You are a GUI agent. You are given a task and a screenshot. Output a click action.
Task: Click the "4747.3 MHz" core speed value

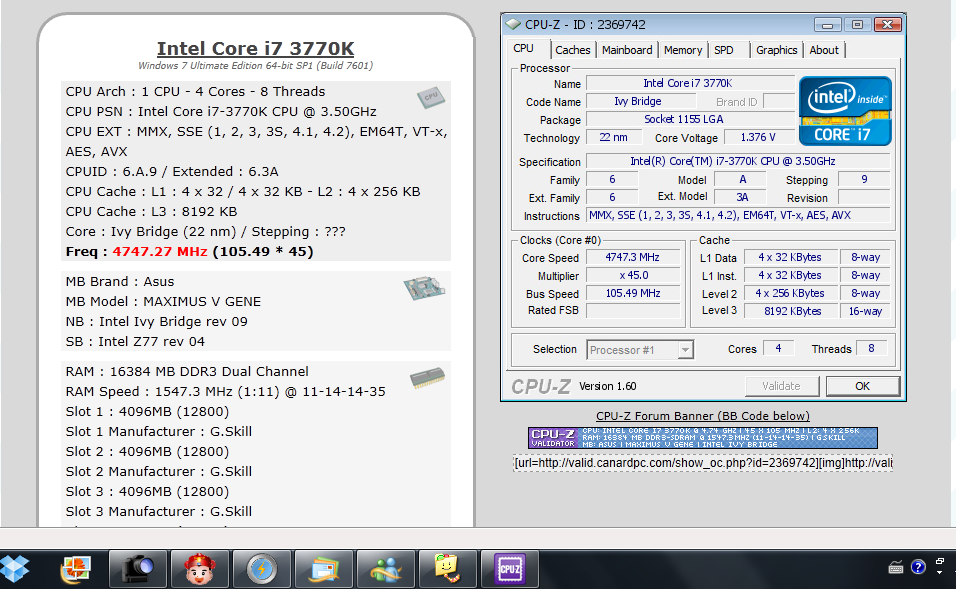[x=632, y=257]
